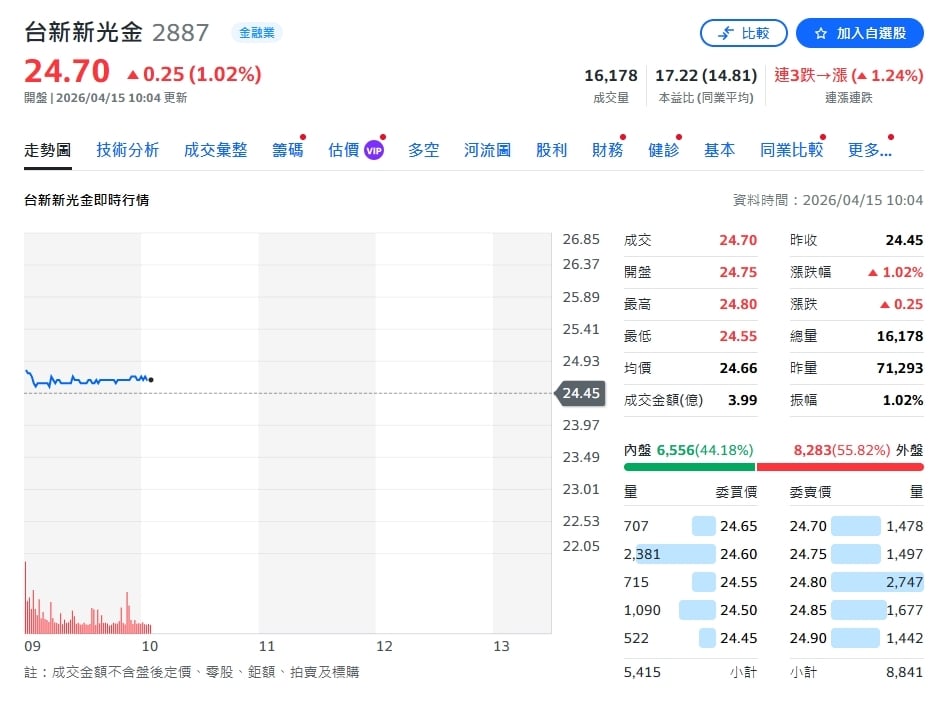Image resolution: width=933 pixels, height=705 pixels.
Task: Click the 金融業 industry tag
Action: 257,33
